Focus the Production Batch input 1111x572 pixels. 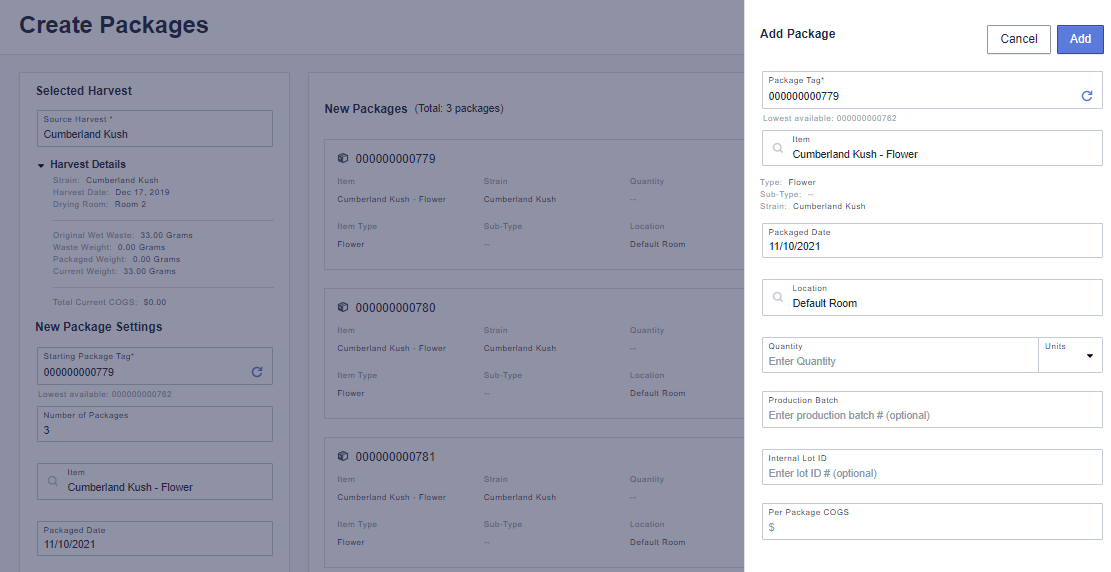click(932, 409)
